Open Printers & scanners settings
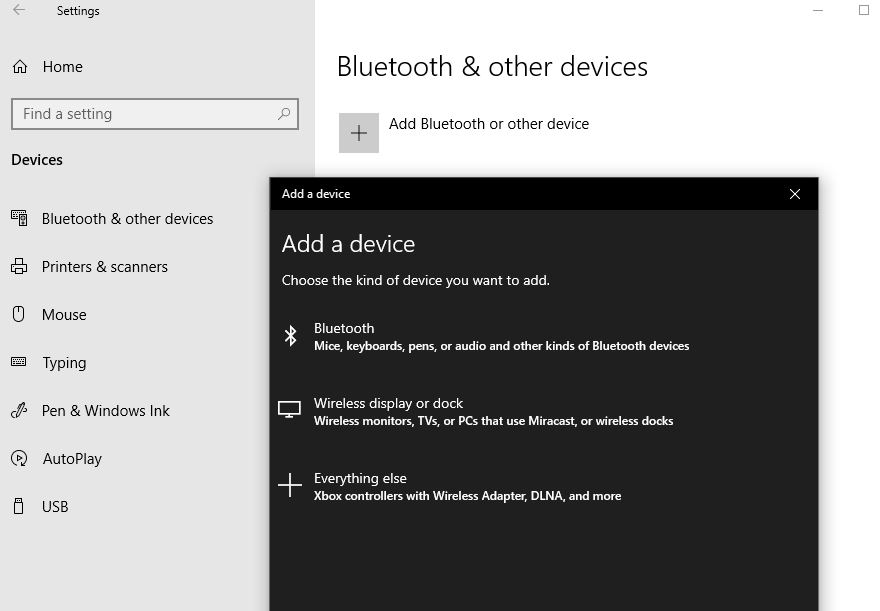Viewport: 880px width, 611px height. (x=105, y=267)
